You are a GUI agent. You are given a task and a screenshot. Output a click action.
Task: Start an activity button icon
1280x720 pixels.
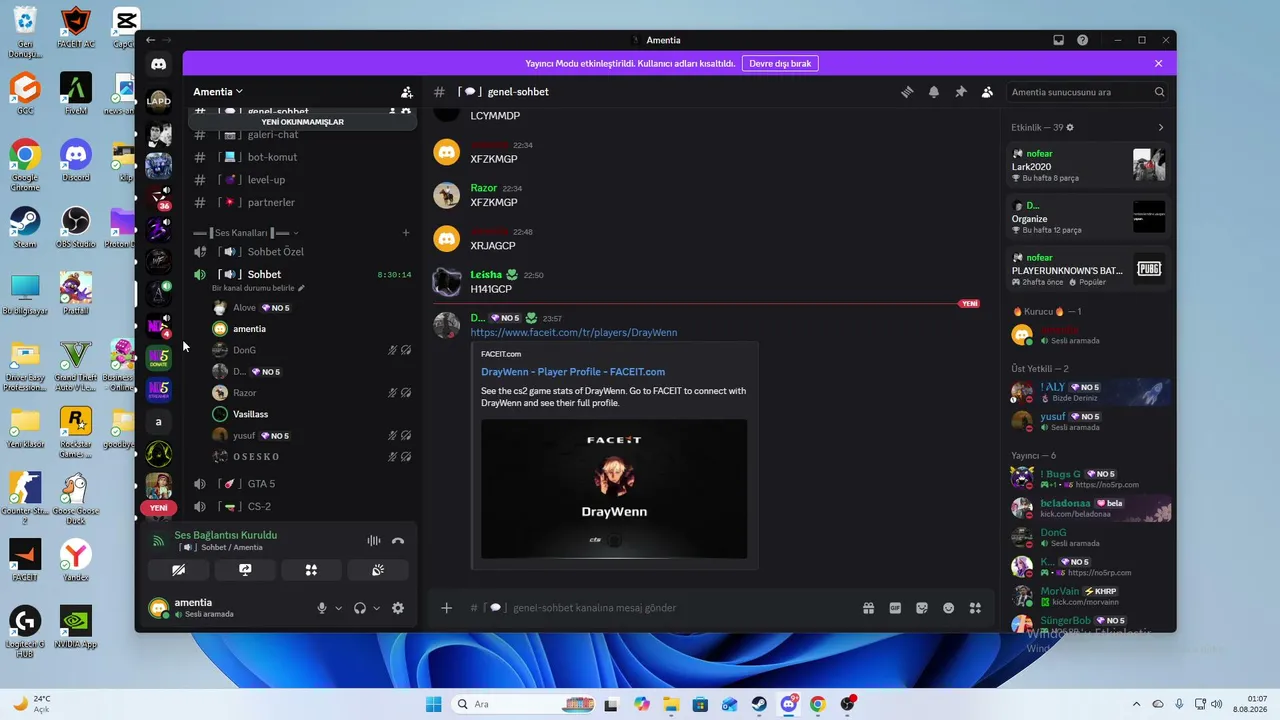311,570
